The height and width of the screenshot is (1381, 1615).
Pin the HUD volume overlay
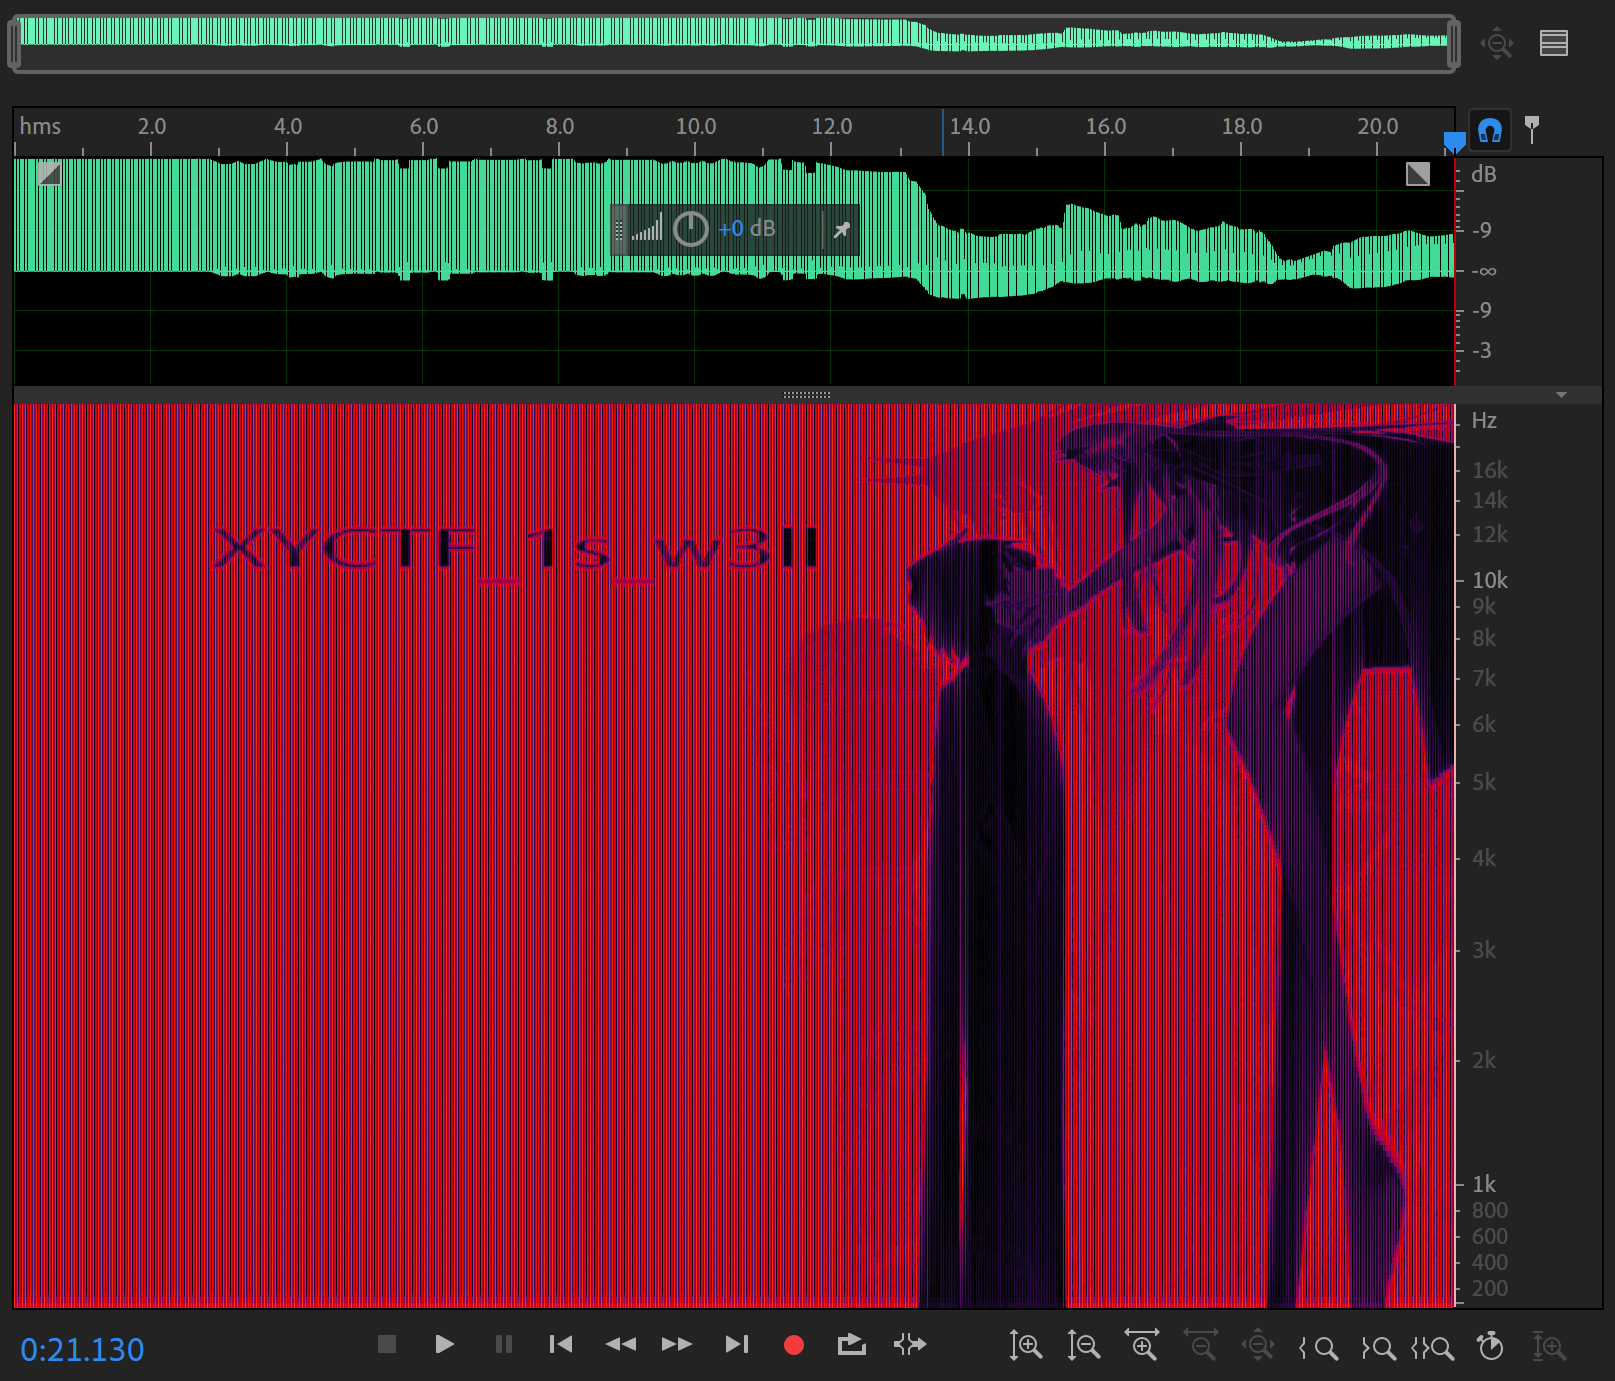[x=842, y=230]
